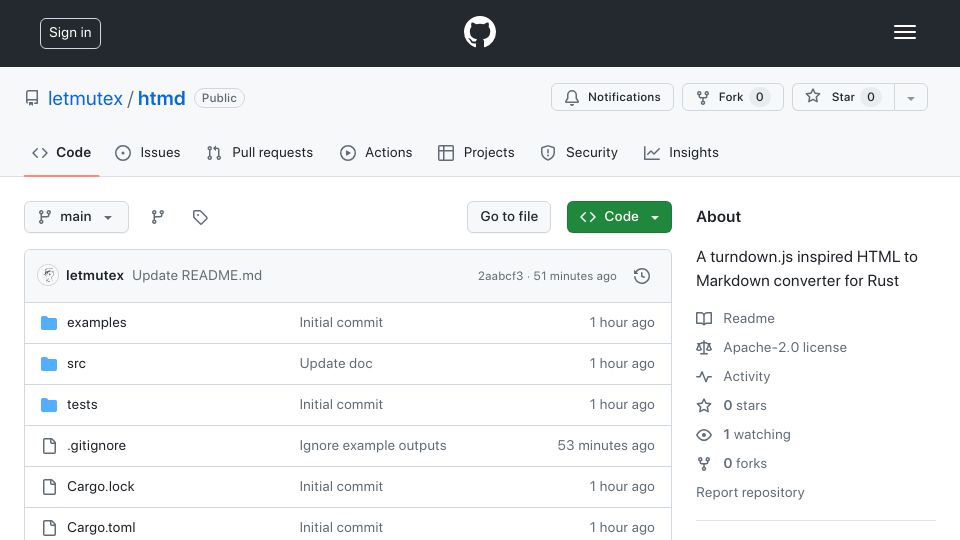Star the htmd repository
This screenshot has height=540, width=960.
[x=843, y=97]
